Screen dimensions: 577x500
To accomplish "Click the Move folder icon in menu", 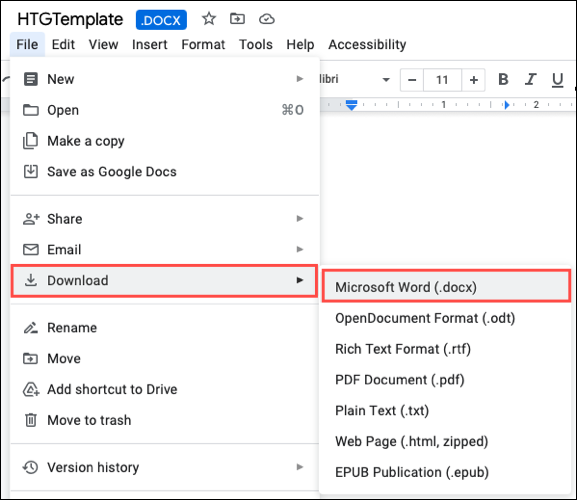I will pos(31,358).
